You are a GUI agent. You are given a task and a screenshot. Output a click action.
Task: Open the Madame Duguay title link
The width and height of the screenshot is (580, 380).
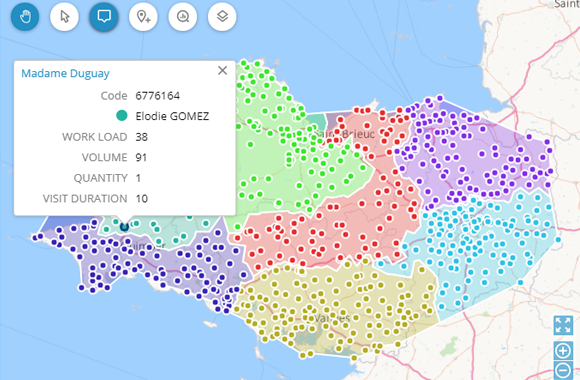65,73
